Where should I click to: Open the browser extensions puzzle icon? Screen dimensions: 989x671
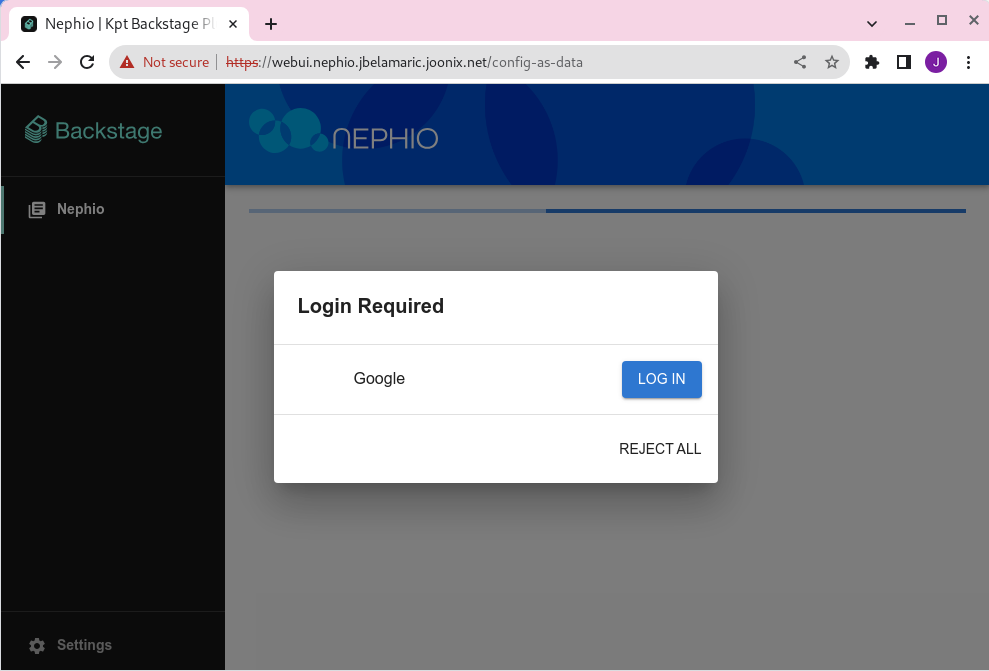(x=871, y=61)
